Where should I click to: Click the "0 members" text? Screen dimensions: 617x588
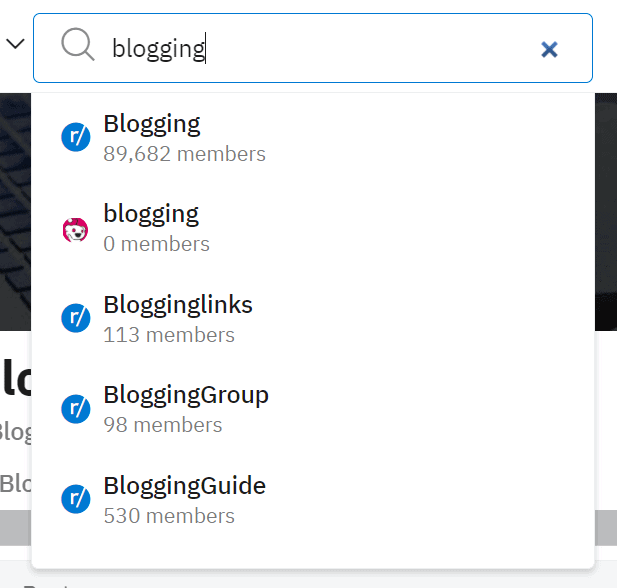(x=156, y=244)
